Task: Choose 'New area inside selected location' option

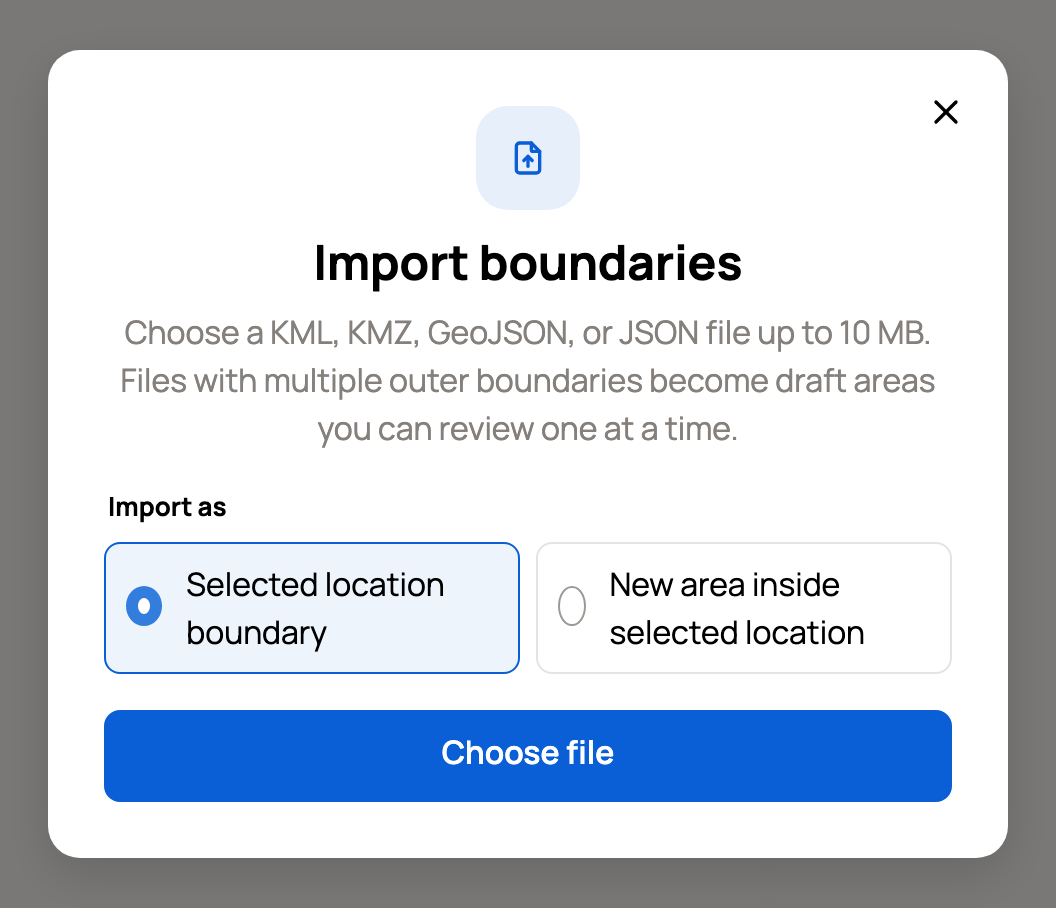Action: 744,608
